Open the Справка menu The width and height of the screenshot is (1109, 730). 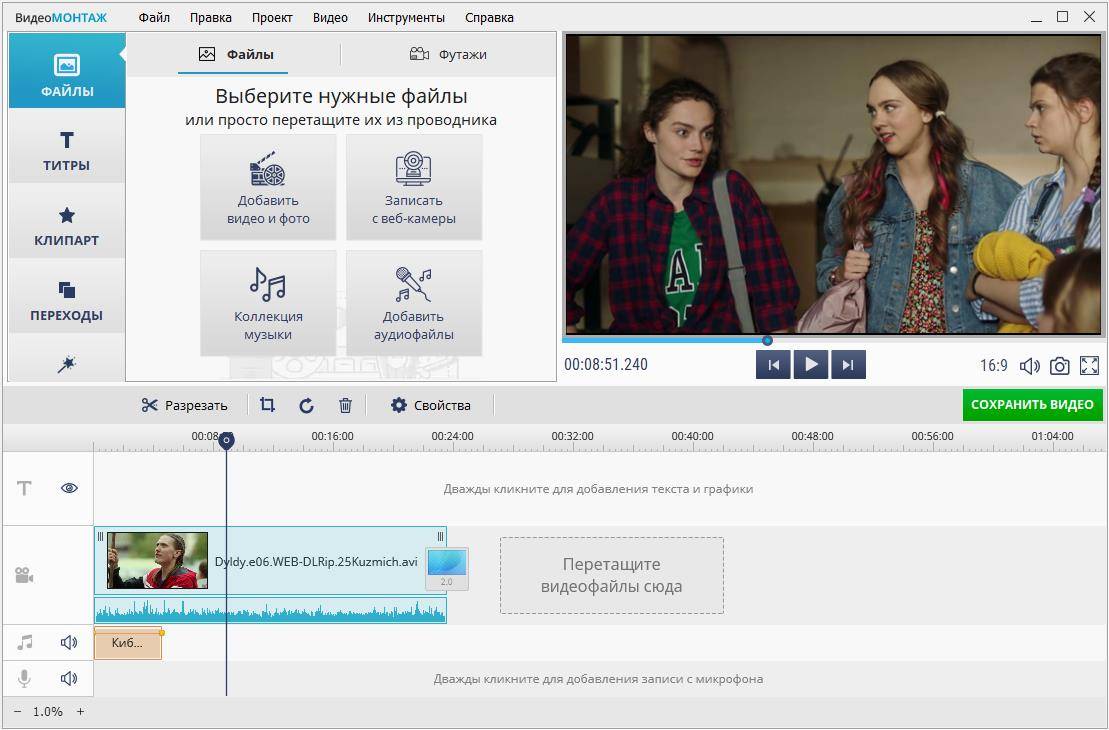tap(489, 18)
